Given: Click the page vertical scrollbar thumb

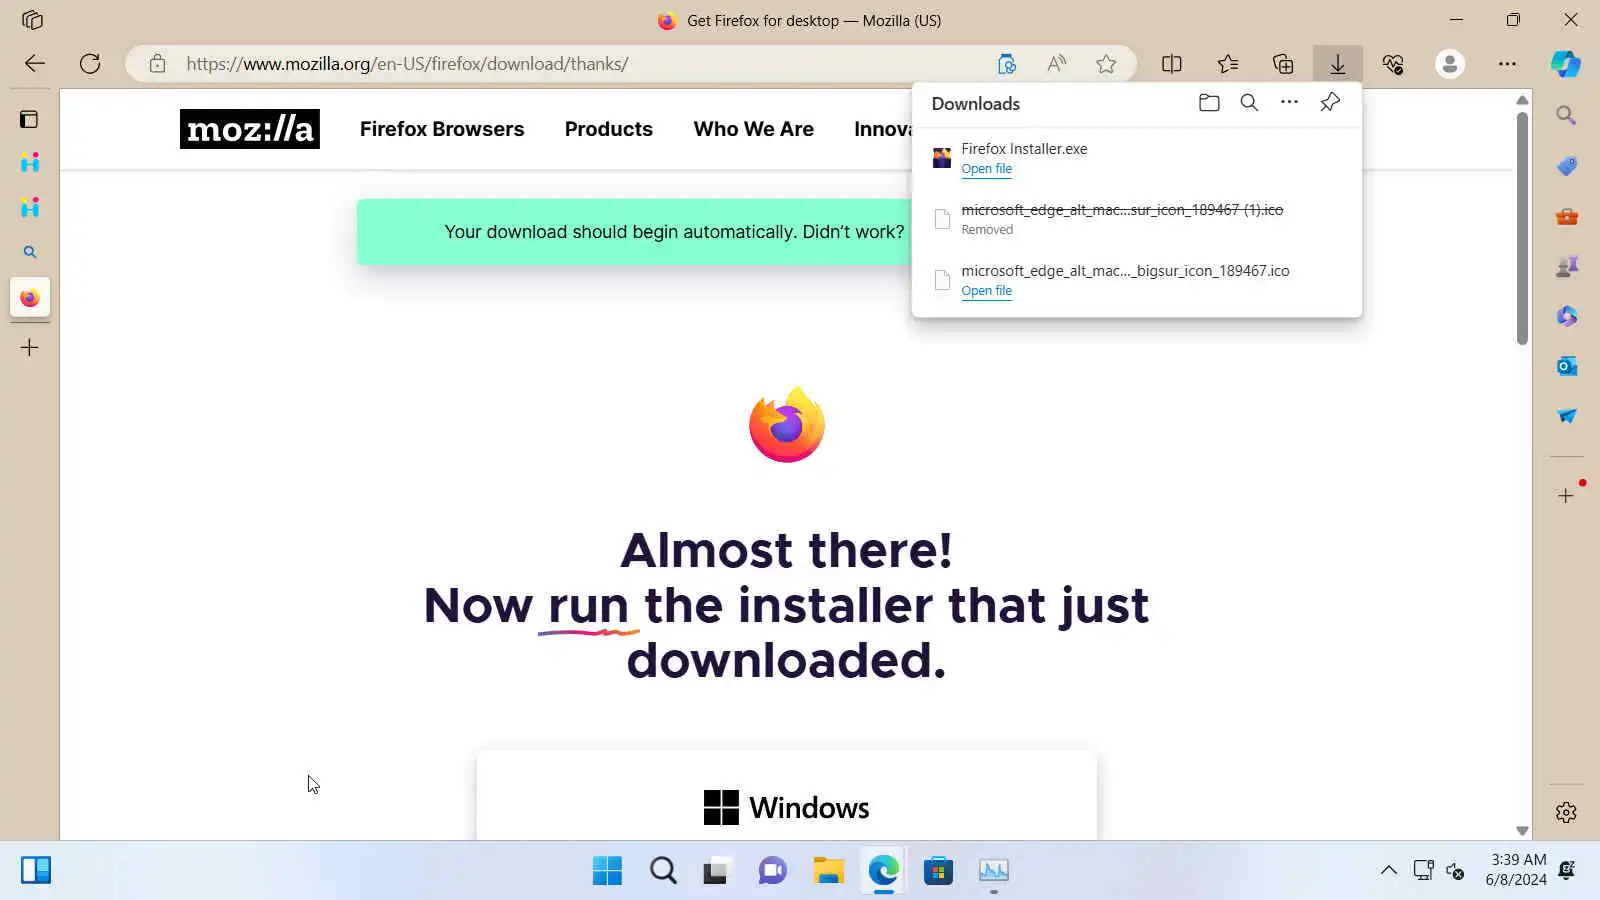Looking at the screenshot, I should click(1522, 228).
